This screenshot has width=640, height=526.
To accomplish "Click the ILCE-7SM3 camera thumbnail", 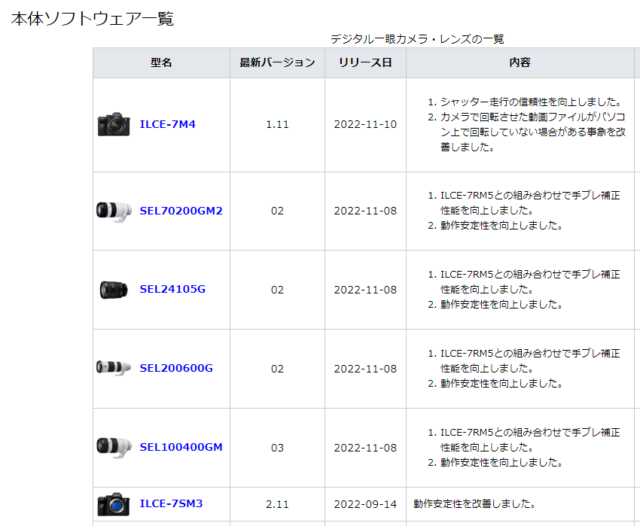I will pos(114,504).
